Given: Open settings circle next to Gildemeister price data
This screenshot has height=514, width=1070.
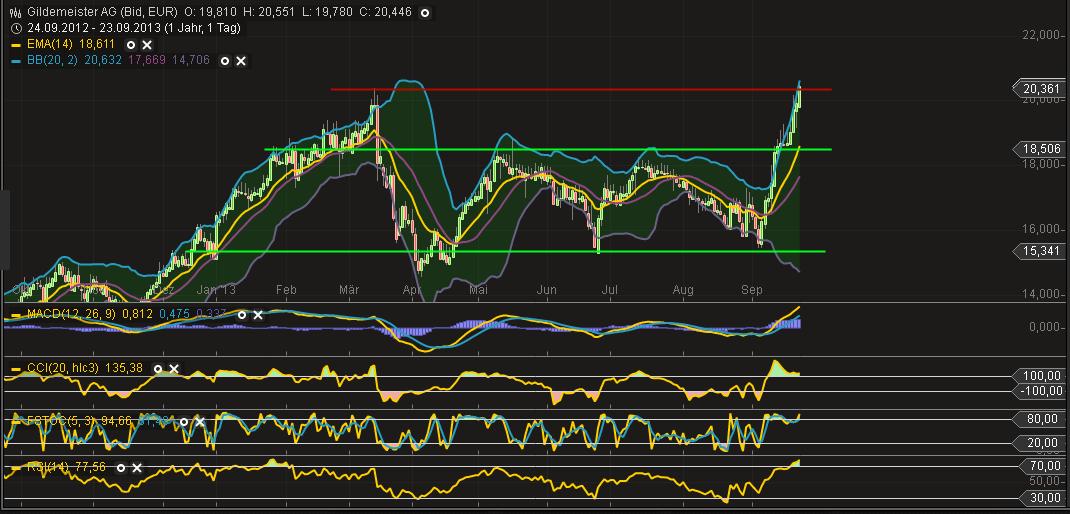Looking at the screenshot, I should click(x=425, y=13).
